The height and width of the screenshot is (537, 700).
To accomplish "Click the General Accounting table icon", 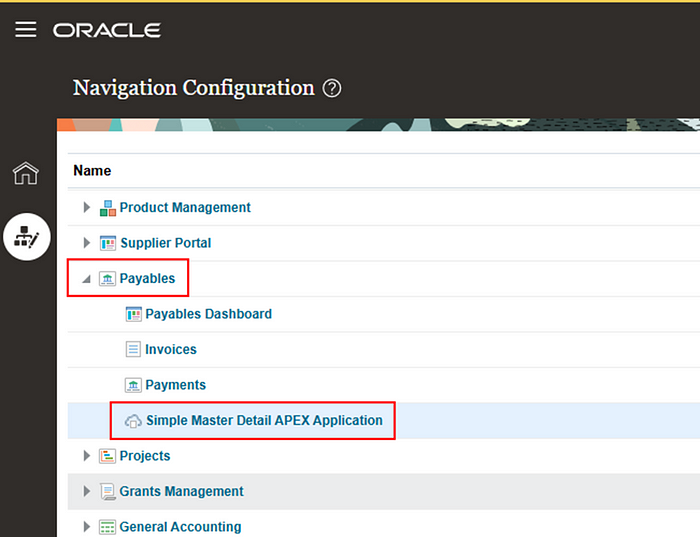I will pyautogui.click(x=107, y=527).
